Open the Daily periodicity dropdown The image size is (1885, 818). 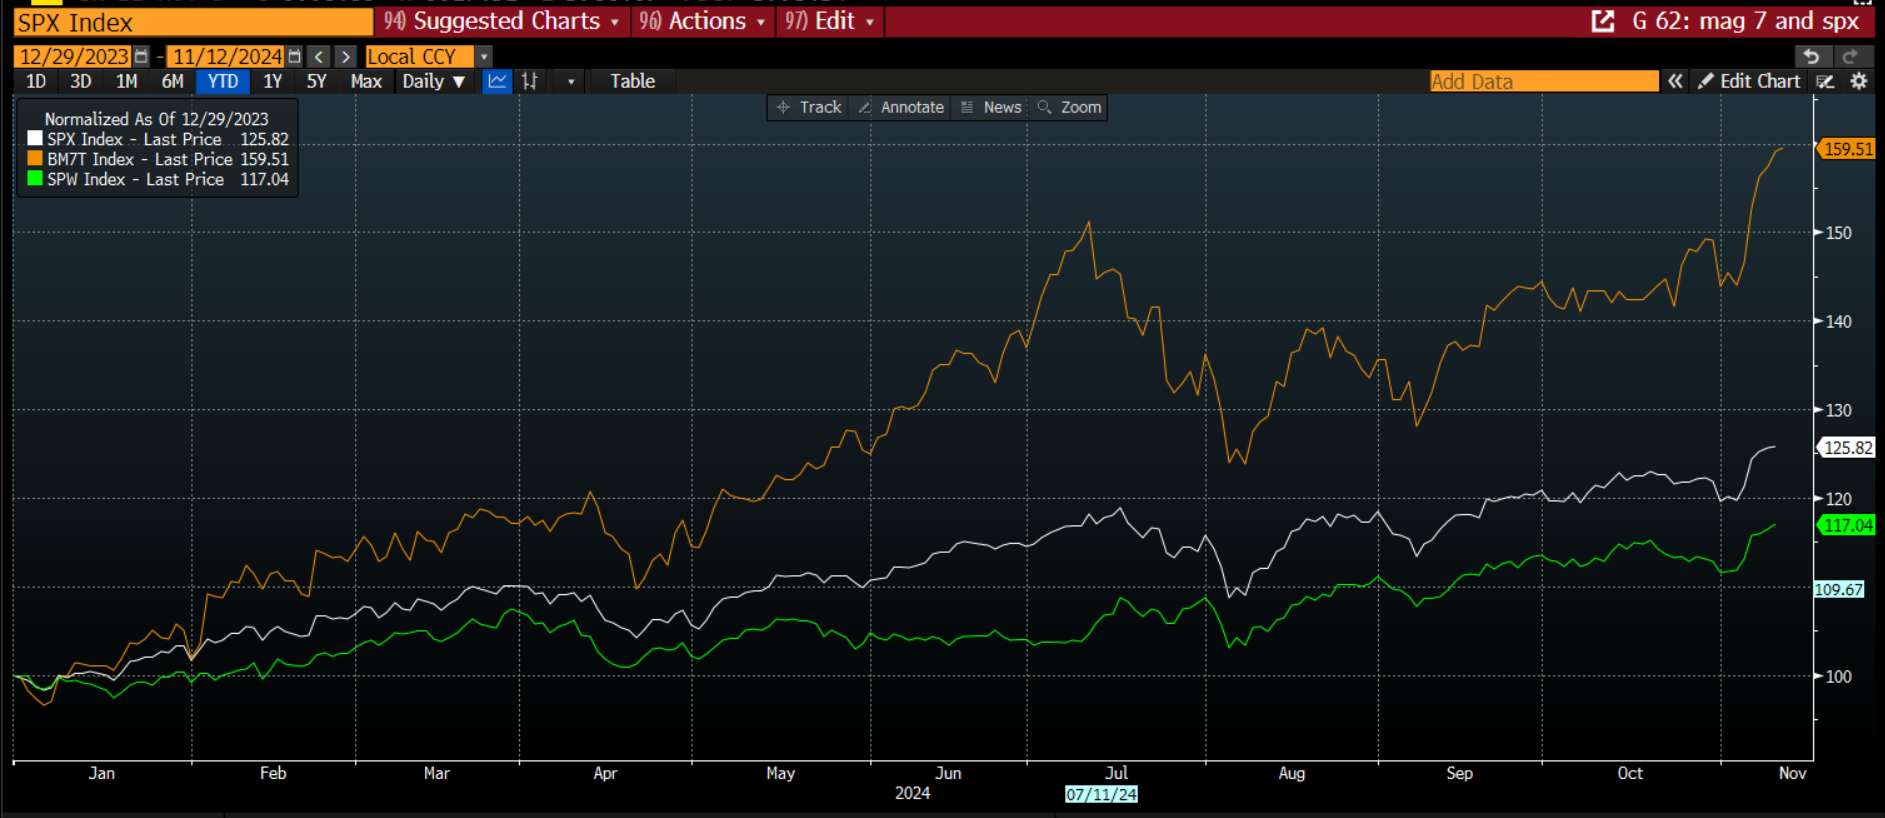(x=434, y=81)
